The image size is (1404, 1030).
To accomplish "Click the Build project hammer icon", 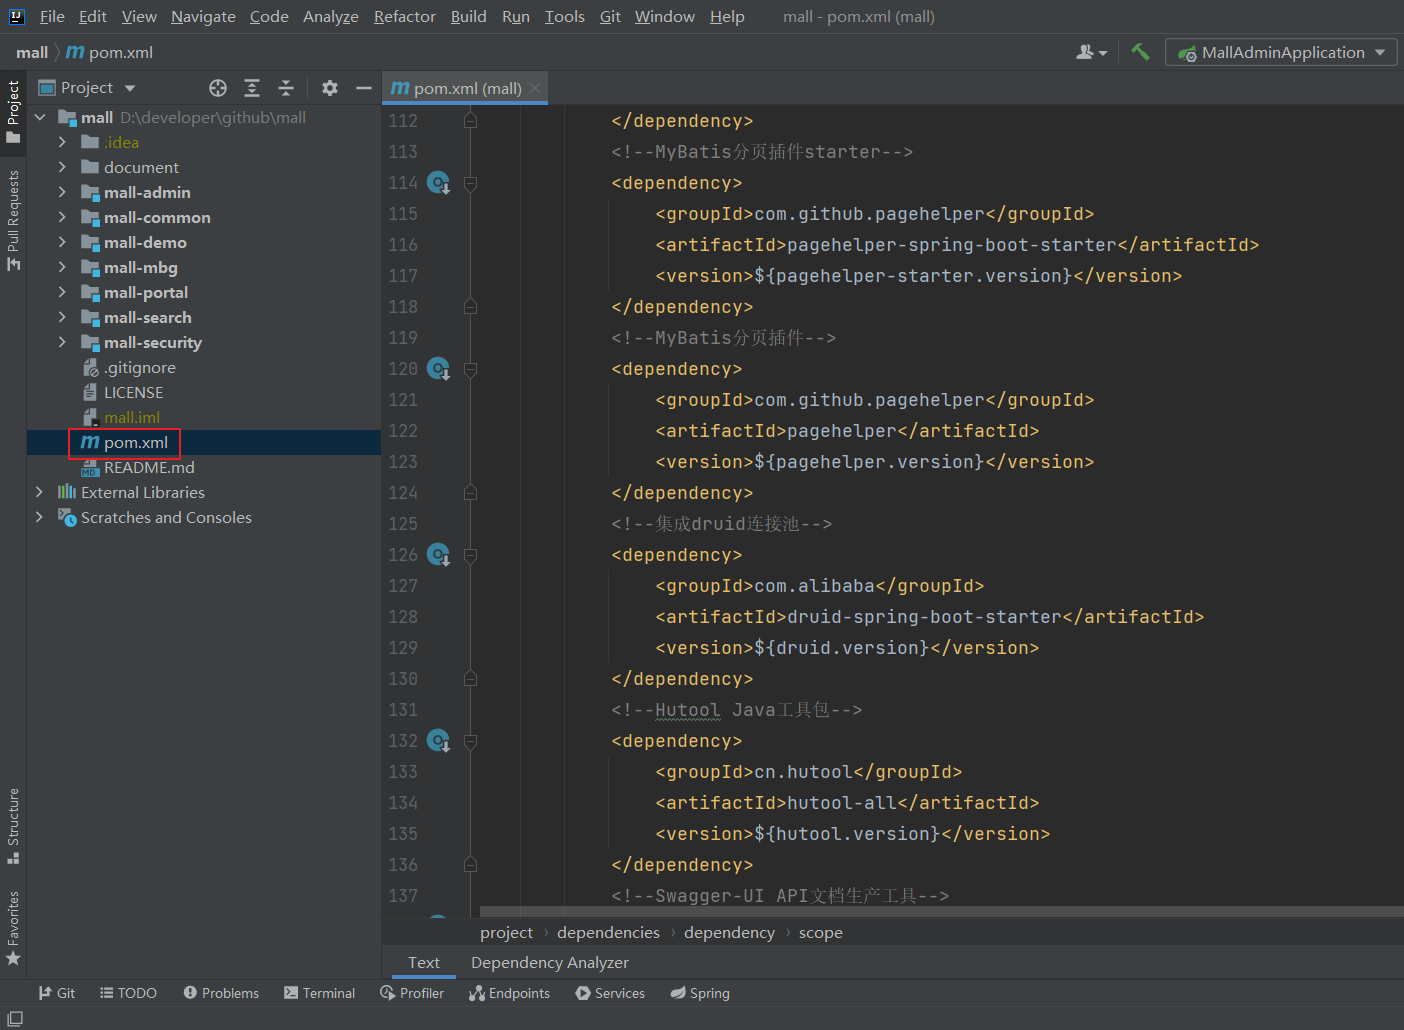I will click(x=1140, y=52).
